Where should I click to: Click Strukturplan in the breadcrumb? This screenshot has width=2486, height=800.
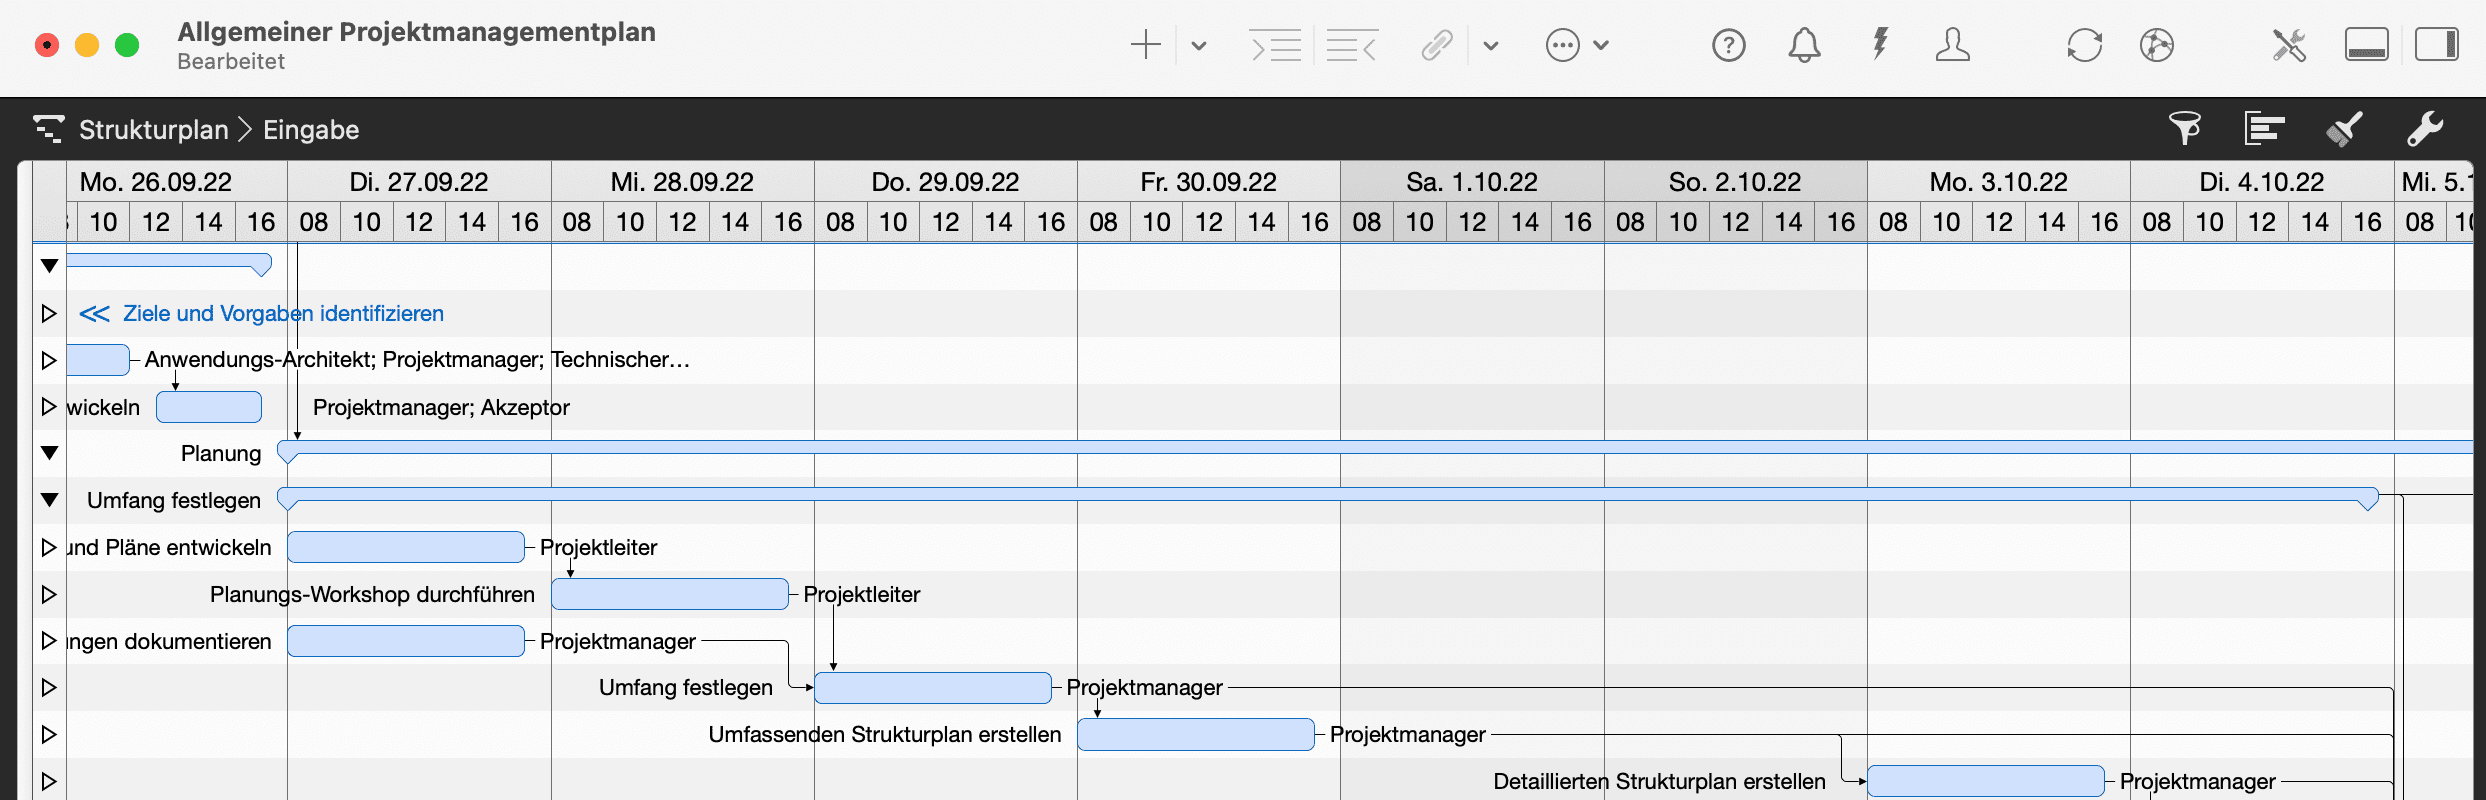pyautogui.click(x=153, y=130)
